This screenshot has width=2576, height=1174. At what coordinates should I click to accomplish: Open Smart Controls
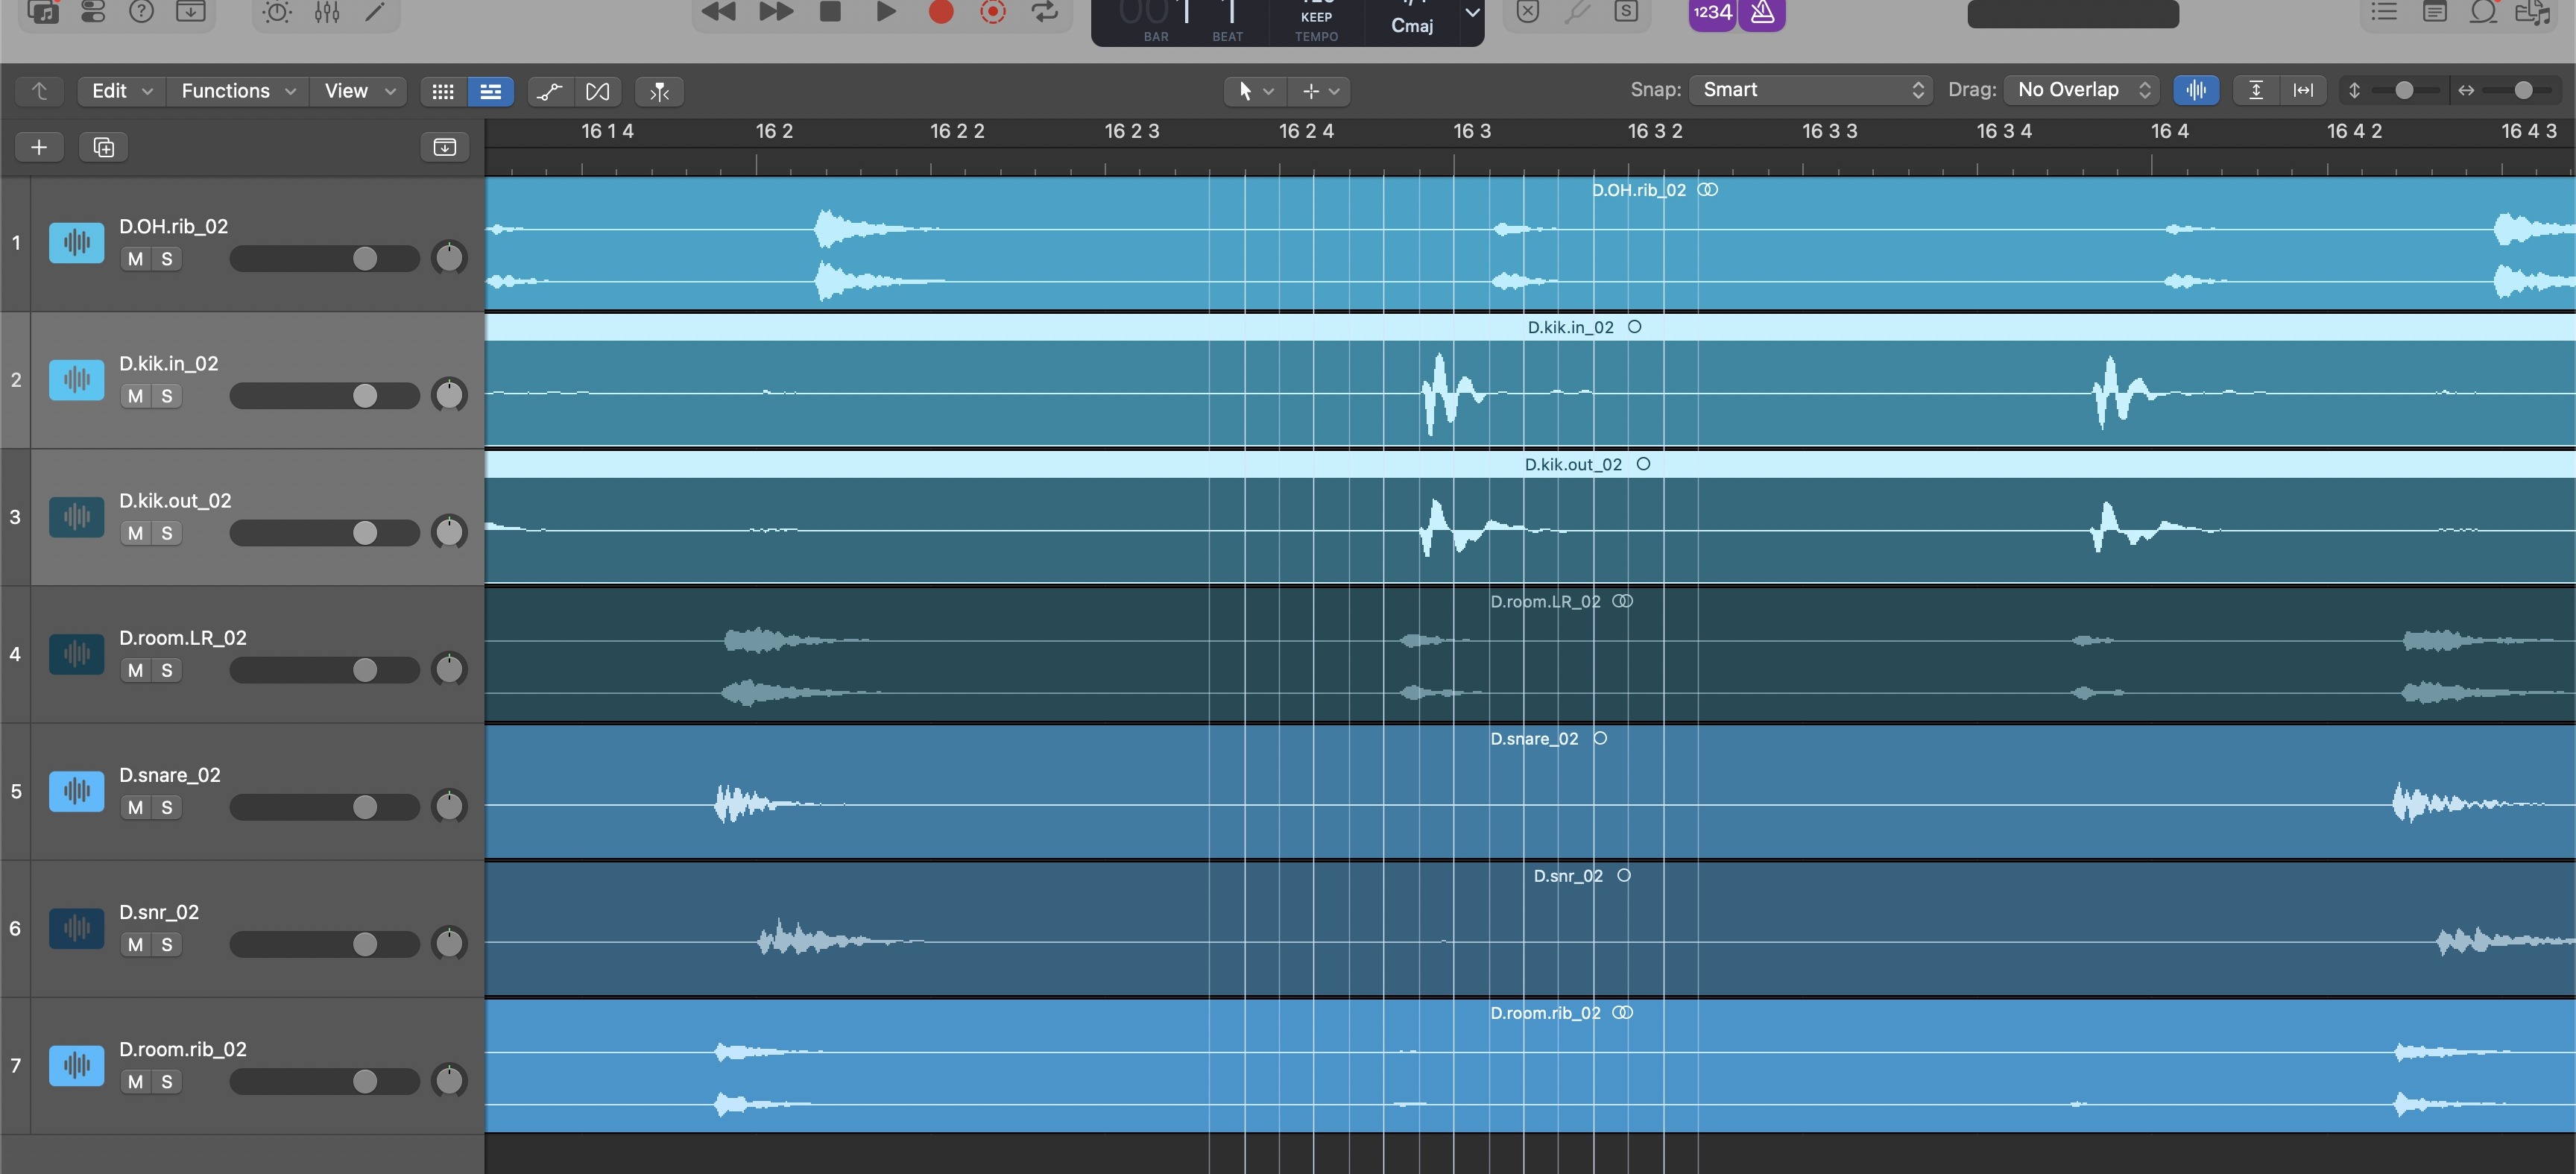277,11
